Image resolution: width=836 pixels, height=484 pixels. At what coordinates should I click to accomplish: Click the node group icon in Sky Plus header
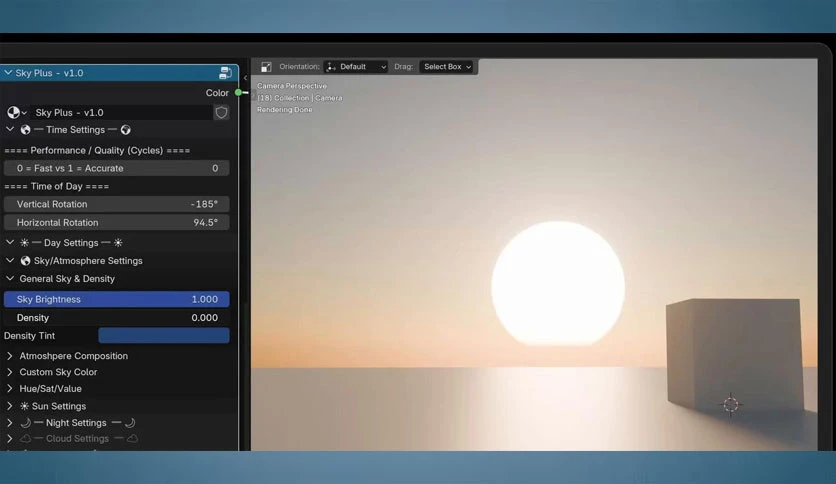coord(225,73)
